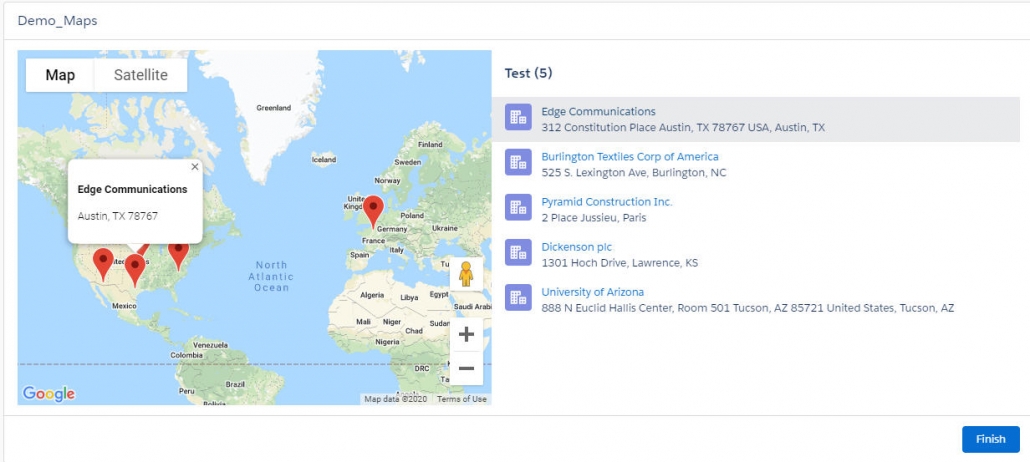
Task: Click the Edge Communications account icon
Action: (x=517, y=118)
